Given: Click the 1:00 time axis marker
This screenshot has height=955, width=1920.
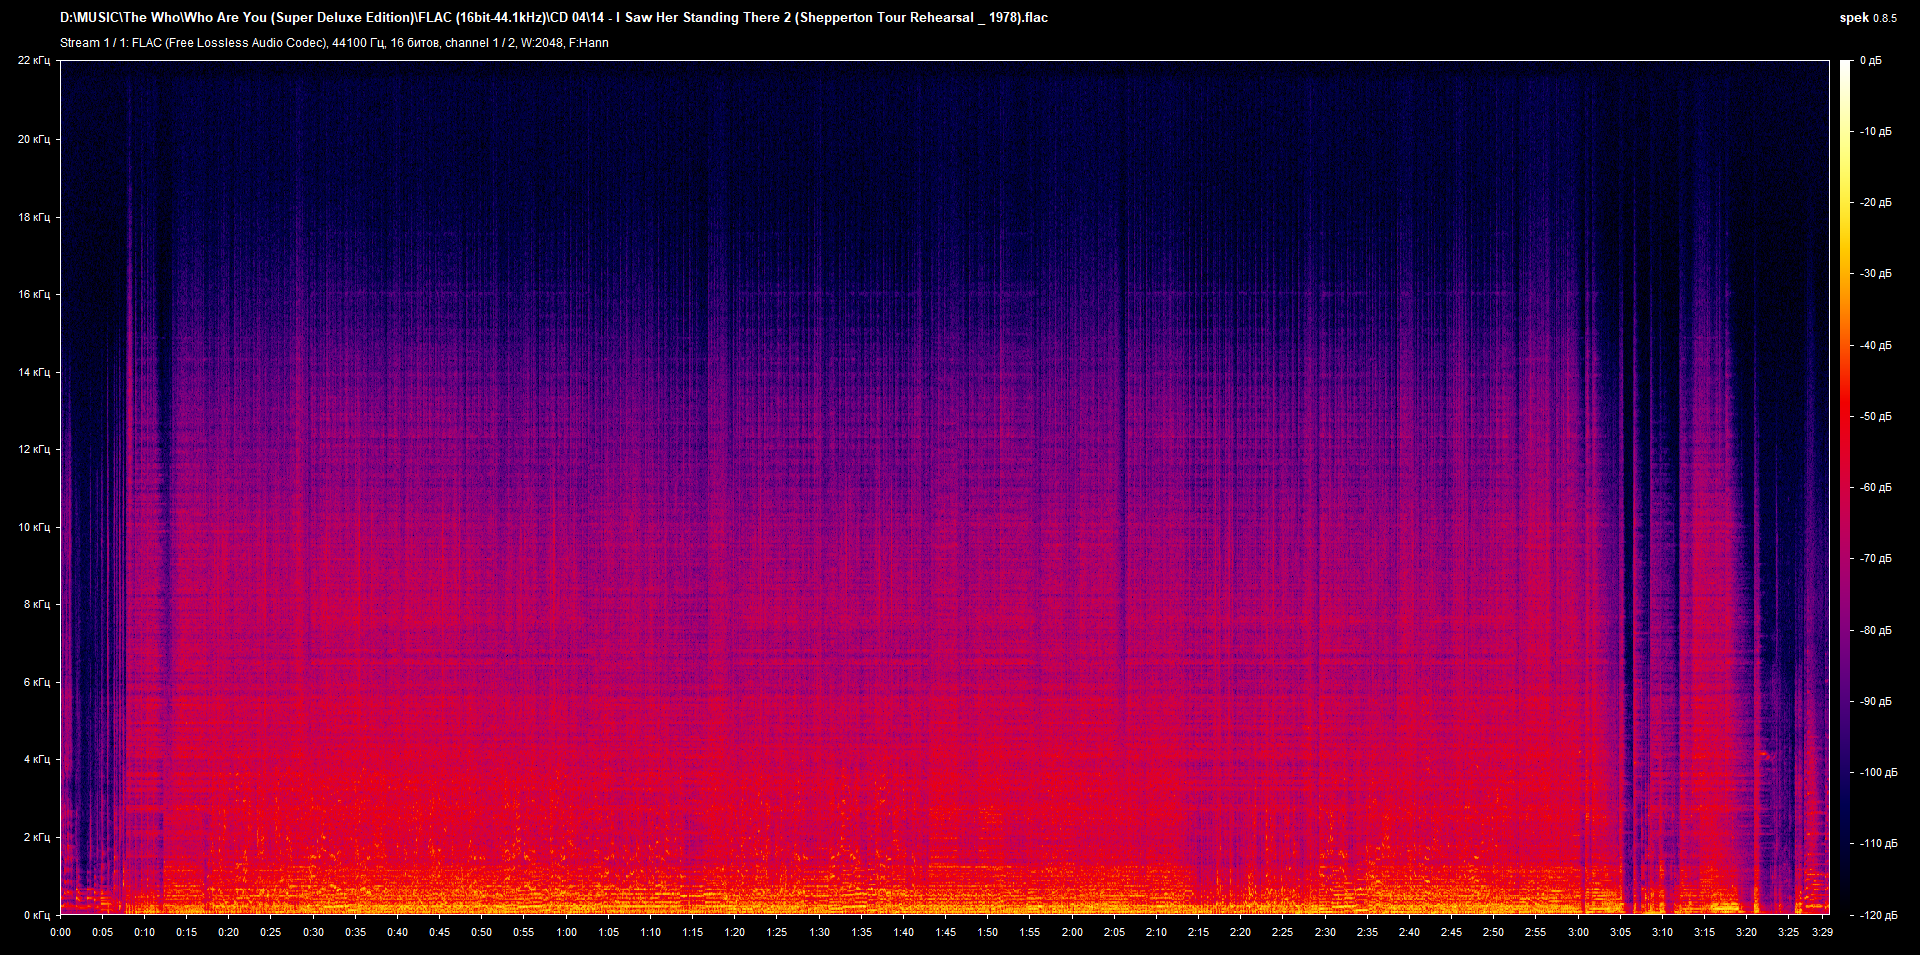Looking at the screenshot, I should [x=567, y=932].
